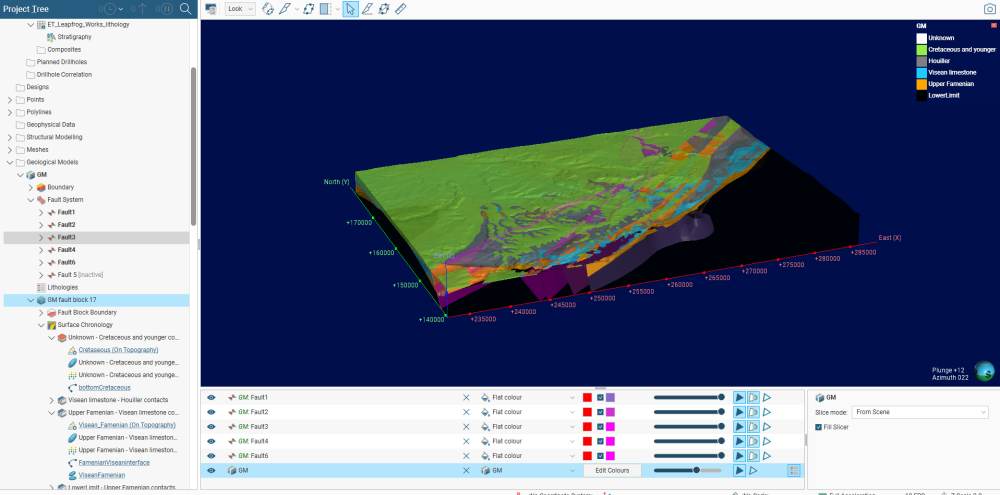The width and height of the screenshot is (1000, 495).
Task: Select Fault 5 [inactive] tree item
Action: [80, 275]
